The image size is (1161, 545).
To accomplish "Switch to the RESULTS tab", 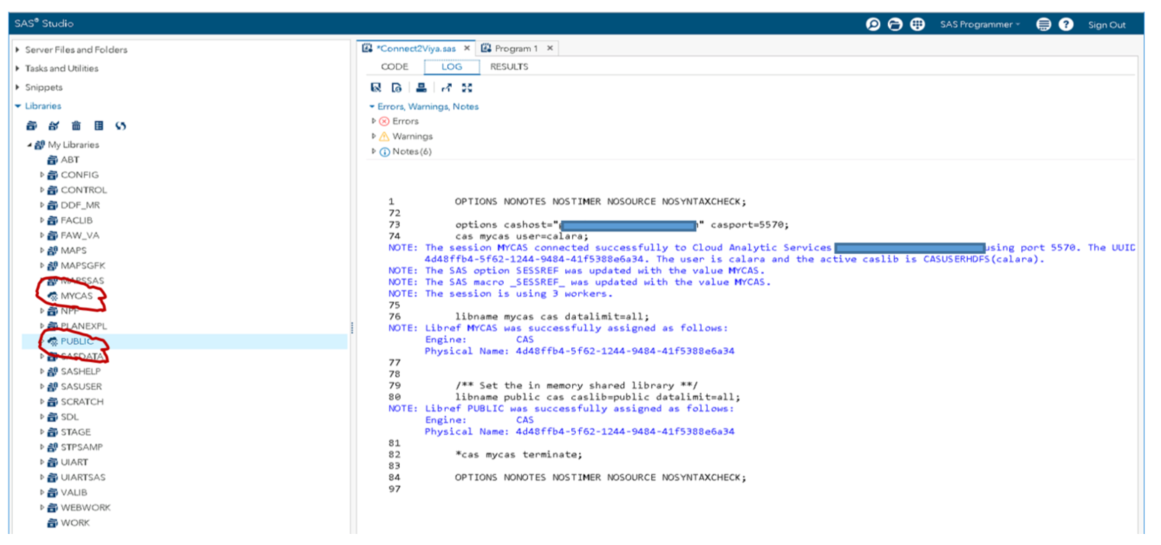I will [x=509, y=67].
